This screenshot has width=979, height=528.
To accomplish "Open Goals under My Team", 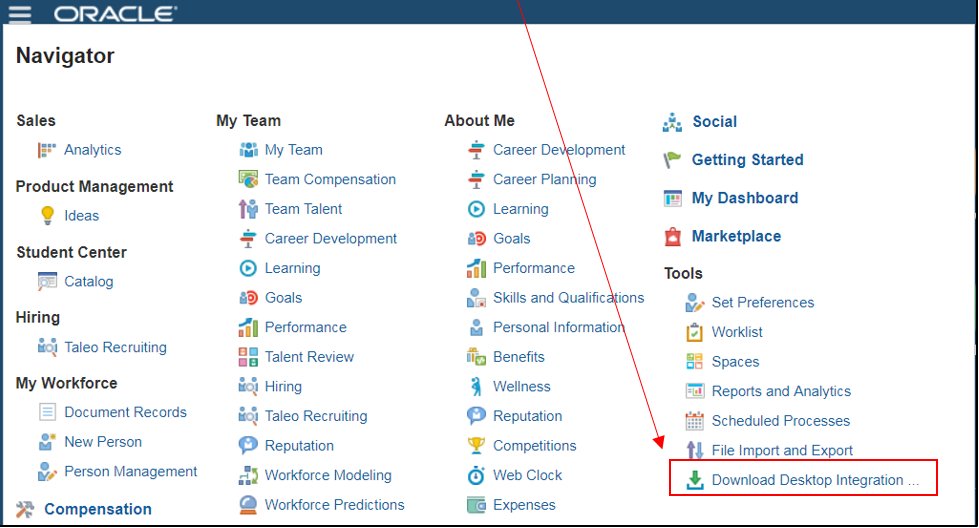I will [283, 298].
